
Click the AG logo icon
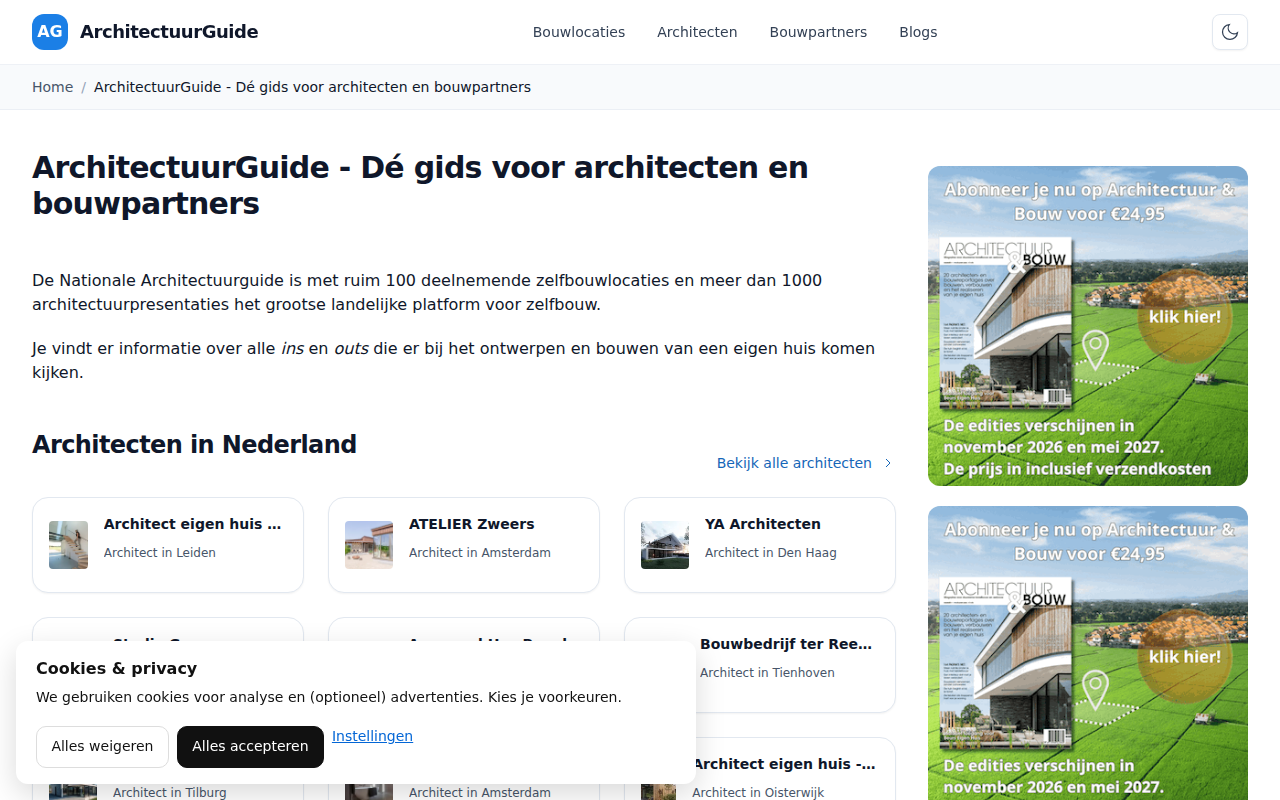tap(50, 32)
